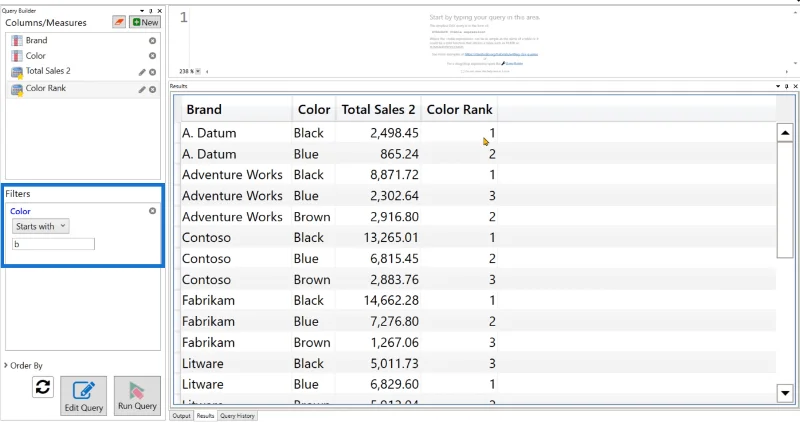The width and height of the screenshot is (800, 422).
Task: Select Total Sales 2 item name
Action: click(x=48, y=71)
